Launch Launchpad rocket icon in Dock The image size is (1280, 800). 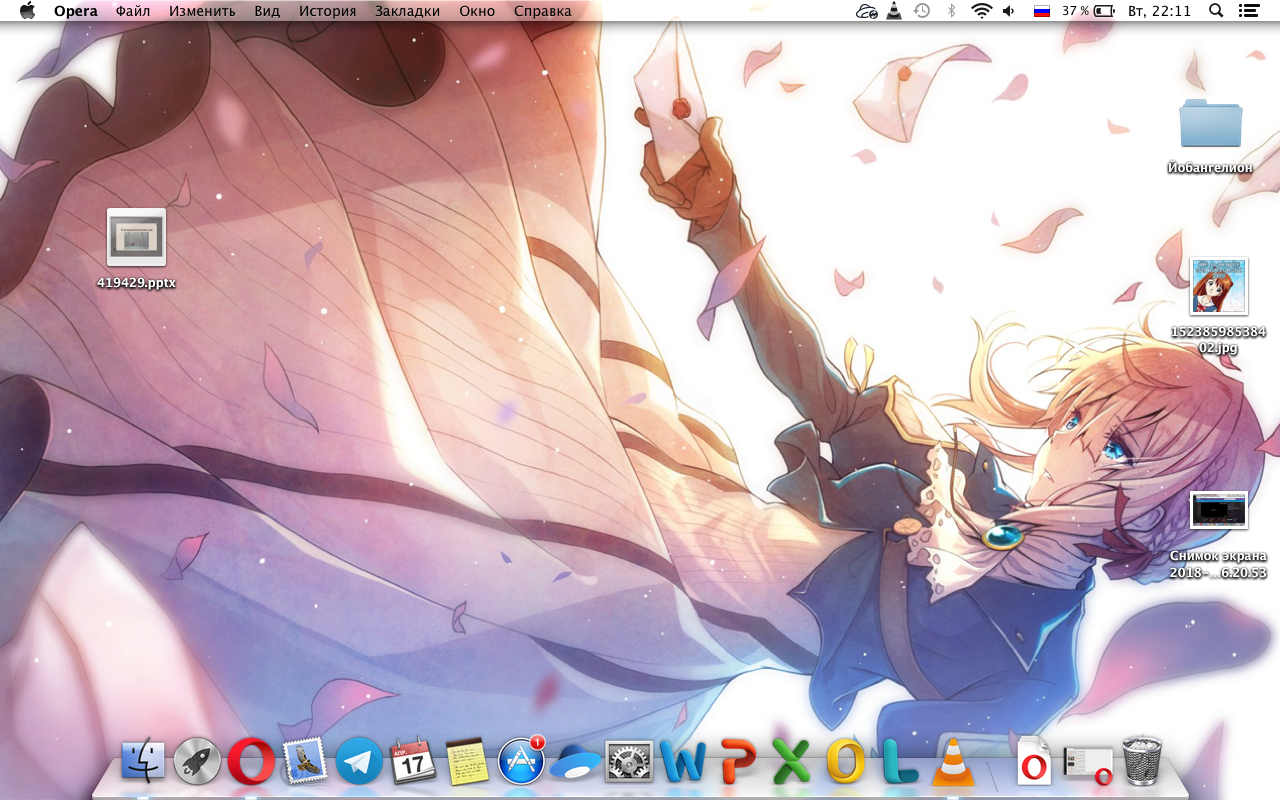coord(197,763)
